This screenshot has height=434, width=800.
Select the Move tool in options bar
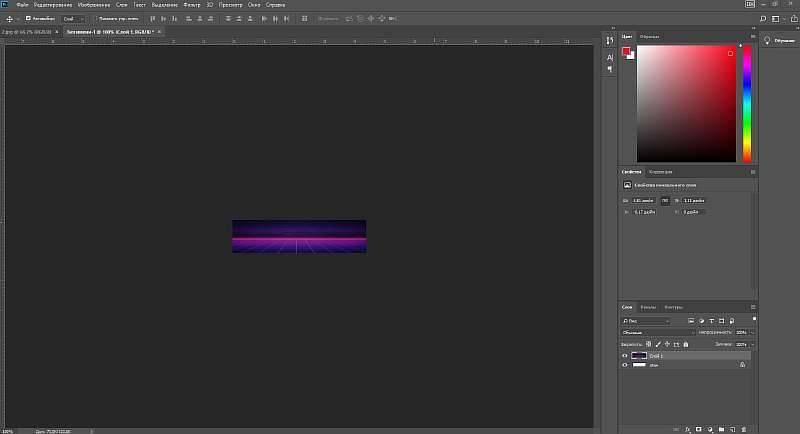point(9,19)
